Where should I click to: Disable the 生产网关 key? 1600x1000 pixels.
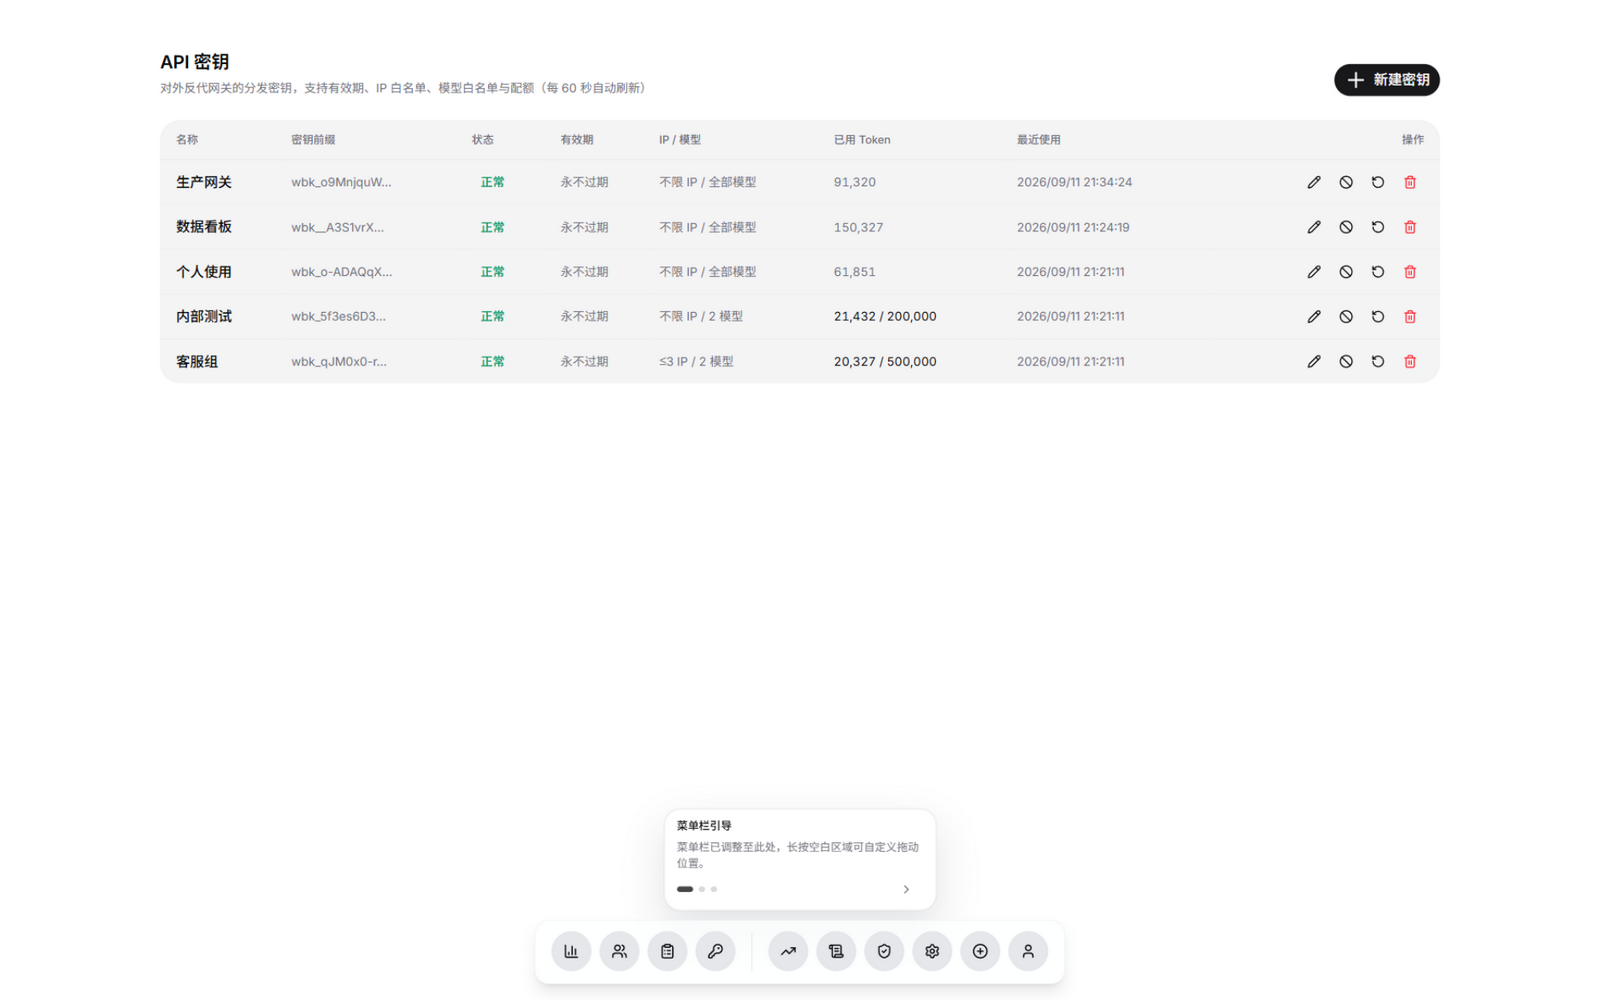tap(1346, 182)
